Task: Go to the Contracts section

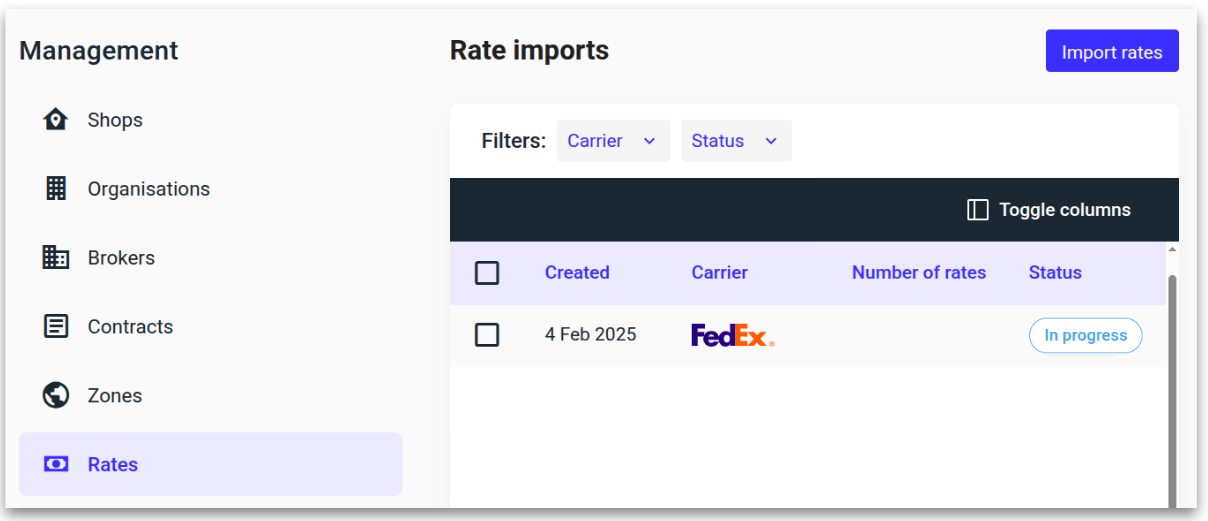Action: pyautogui.click(x=130, y=327)
